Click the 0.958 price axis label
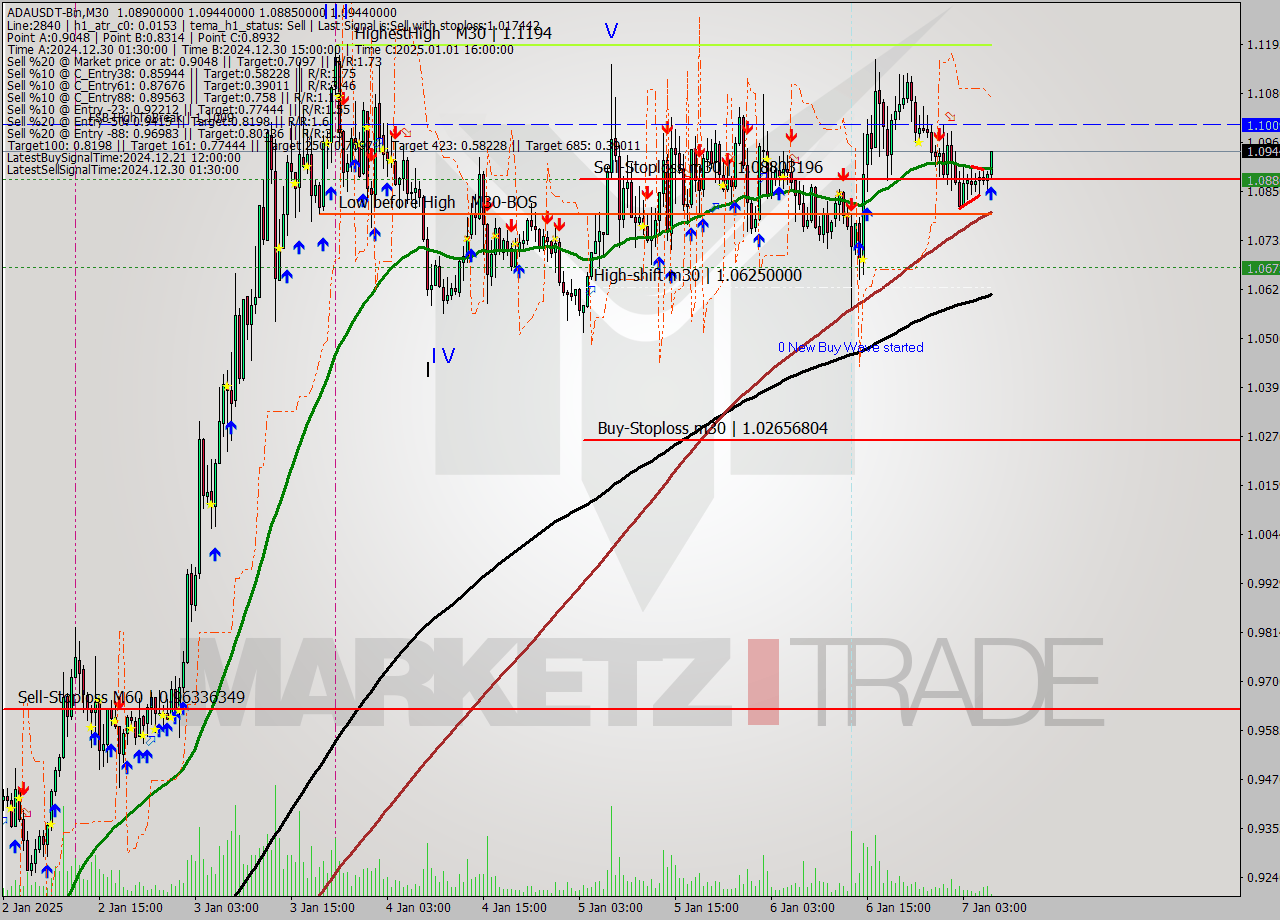The image size is (1280, 920). tap(1262, 731)
